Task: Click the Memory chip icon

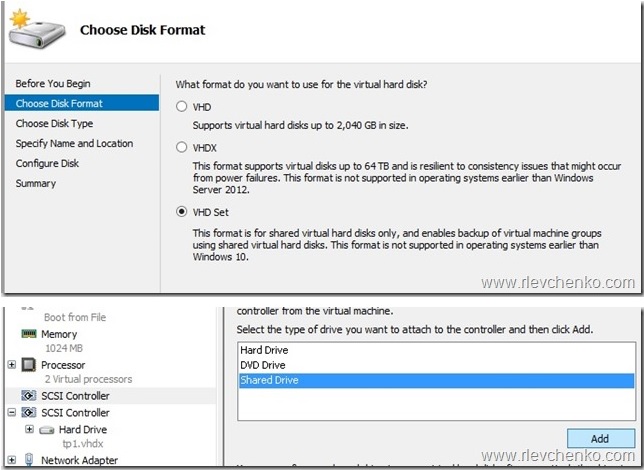Action: tap(29, 334)
